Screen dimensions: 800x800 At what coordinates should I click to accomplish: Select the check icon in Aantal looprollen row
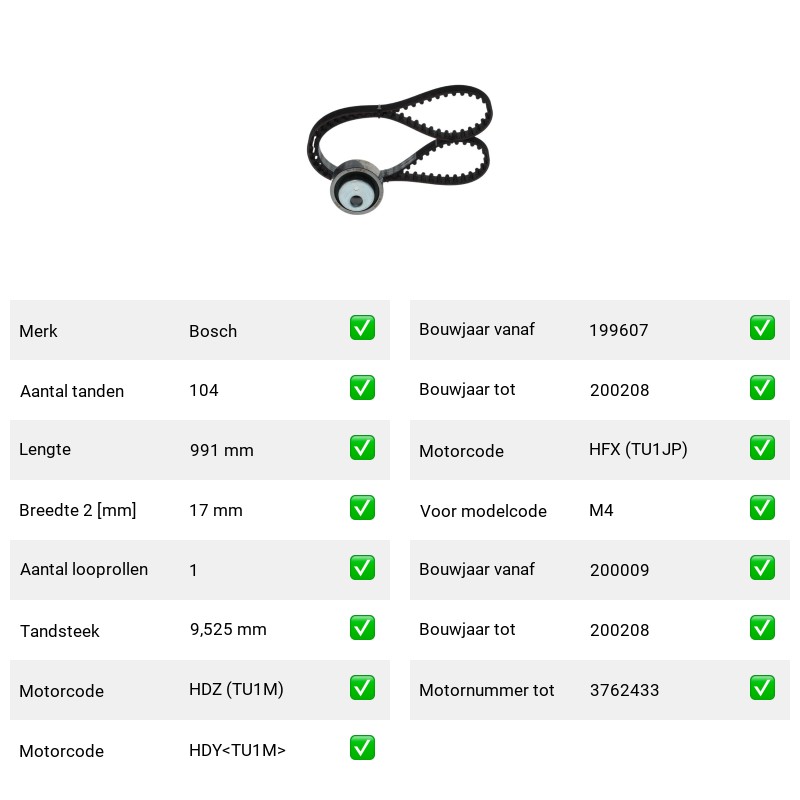(362, 568)
